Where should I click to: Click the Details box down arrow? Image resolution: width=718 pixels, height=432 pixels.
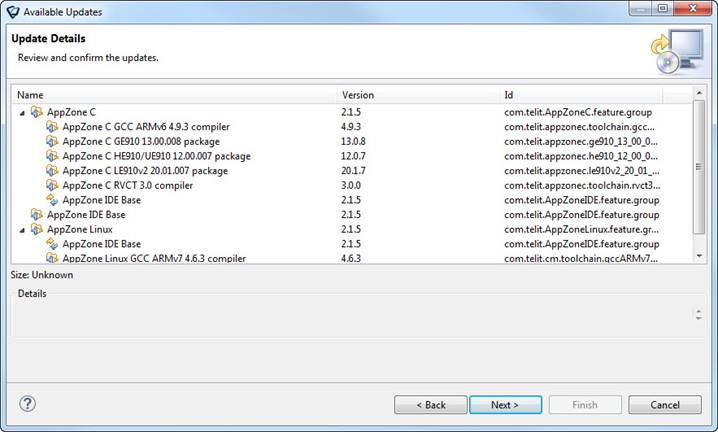pyautogui.click(x=698, y=318)
